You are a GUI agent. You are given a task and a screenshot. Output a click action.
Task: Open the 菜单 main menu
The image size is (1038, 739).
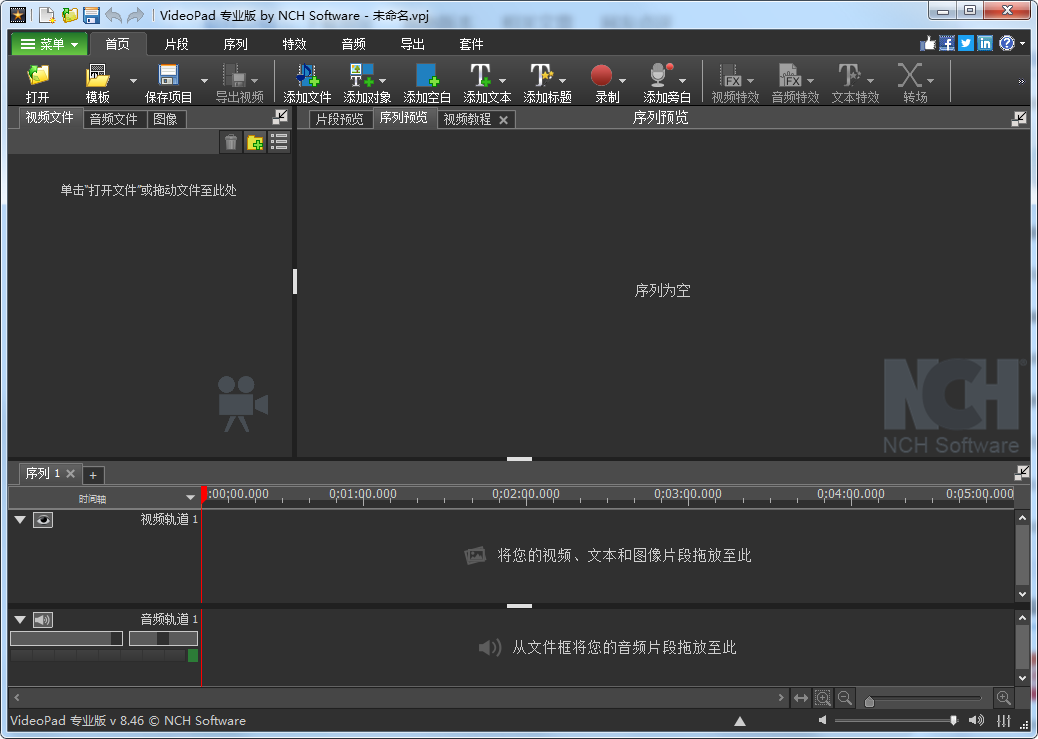48,43
